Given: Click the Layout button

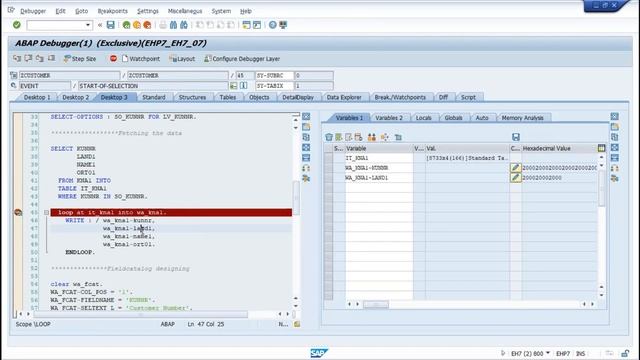Looking at the screenshot, I should pos(182,59).
